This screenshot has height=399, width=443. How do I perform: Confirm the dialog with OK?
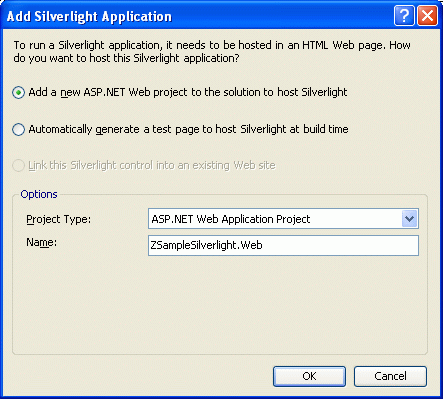click(309, 376)
